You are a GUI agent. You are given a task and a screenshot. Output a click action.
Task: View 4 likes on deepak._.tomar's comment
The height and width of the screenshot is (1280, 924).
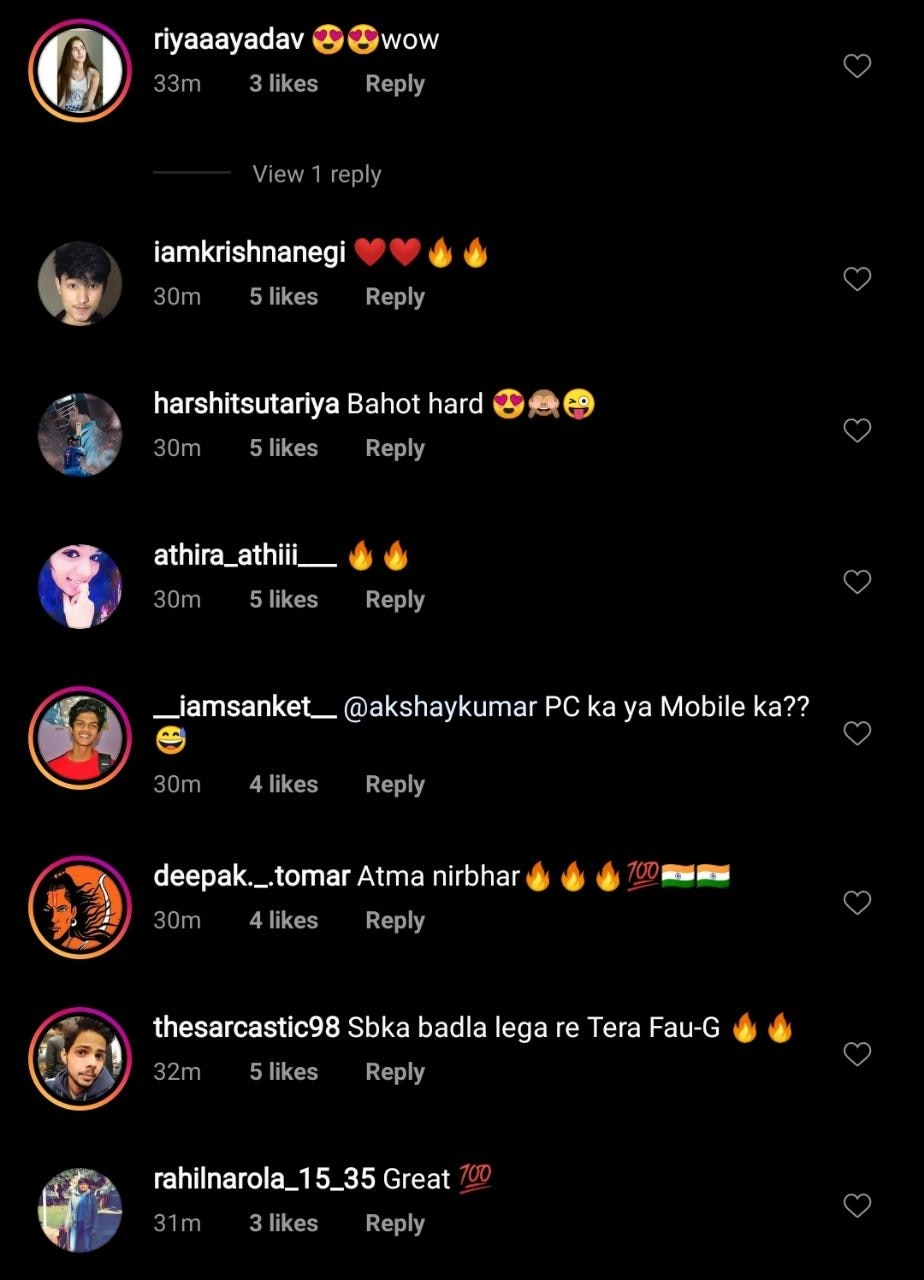pos(283,920)
